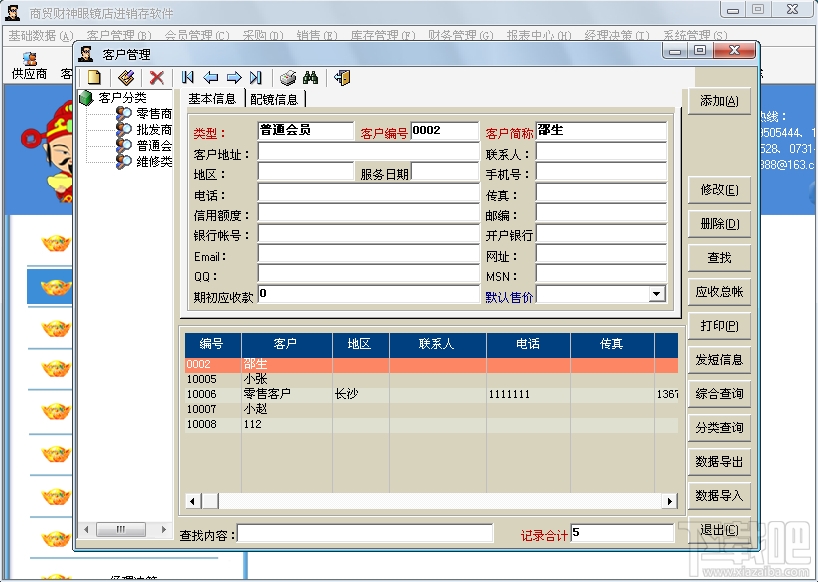
Task: Click the 信用额度 input field
Action: [x=368, y=214]
